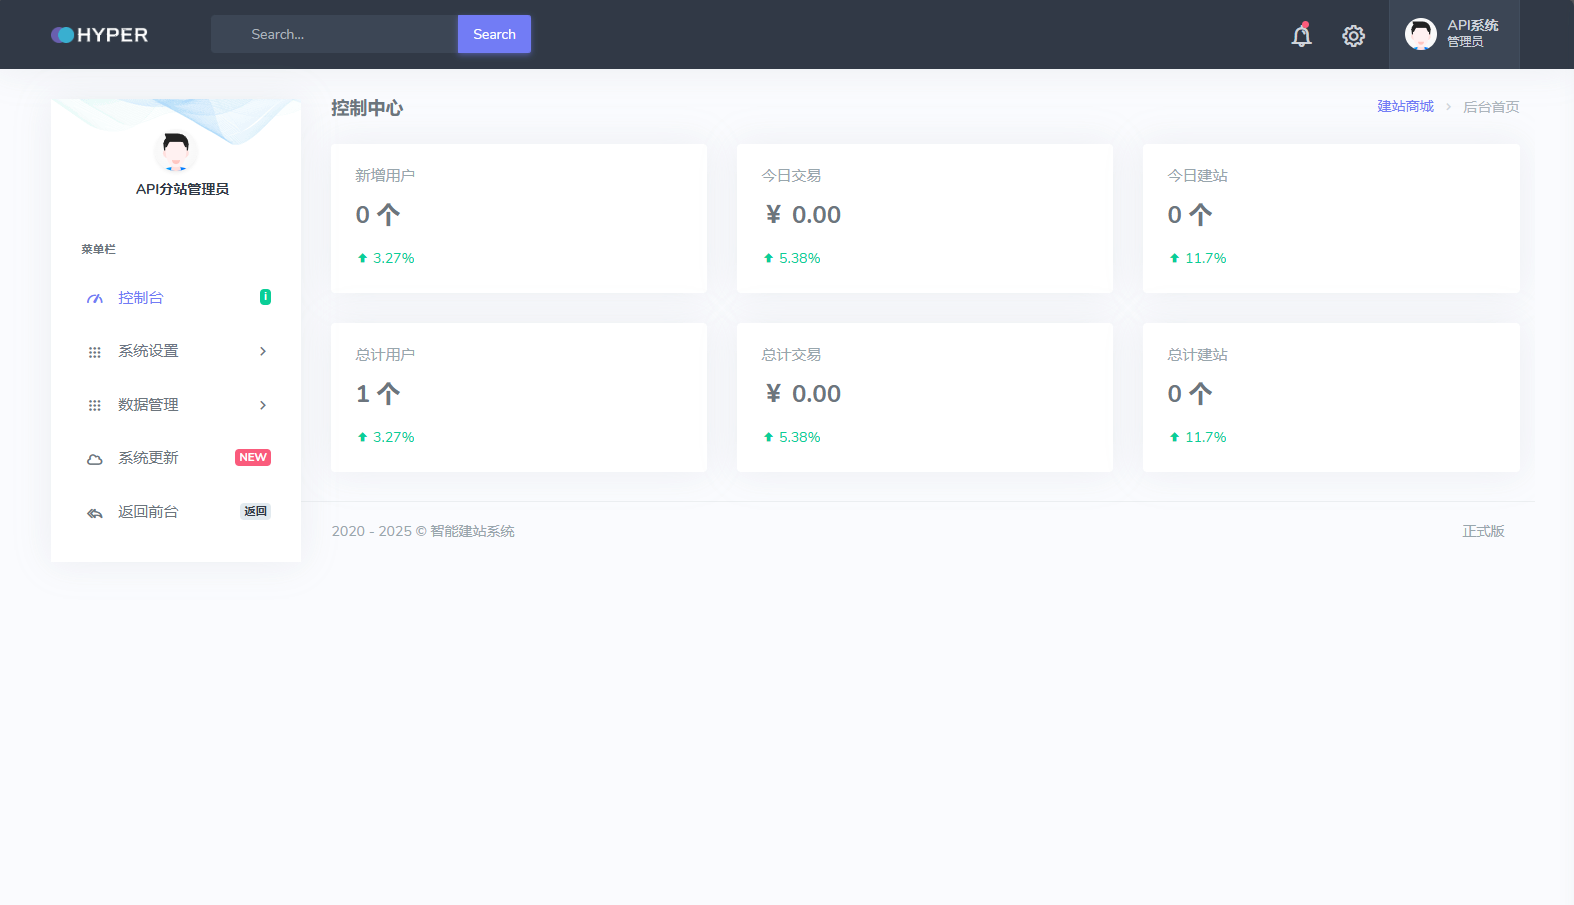Click the cloud icon beside 系统更新
Screen dimensions: 1574x905
(x=95, y=459)
